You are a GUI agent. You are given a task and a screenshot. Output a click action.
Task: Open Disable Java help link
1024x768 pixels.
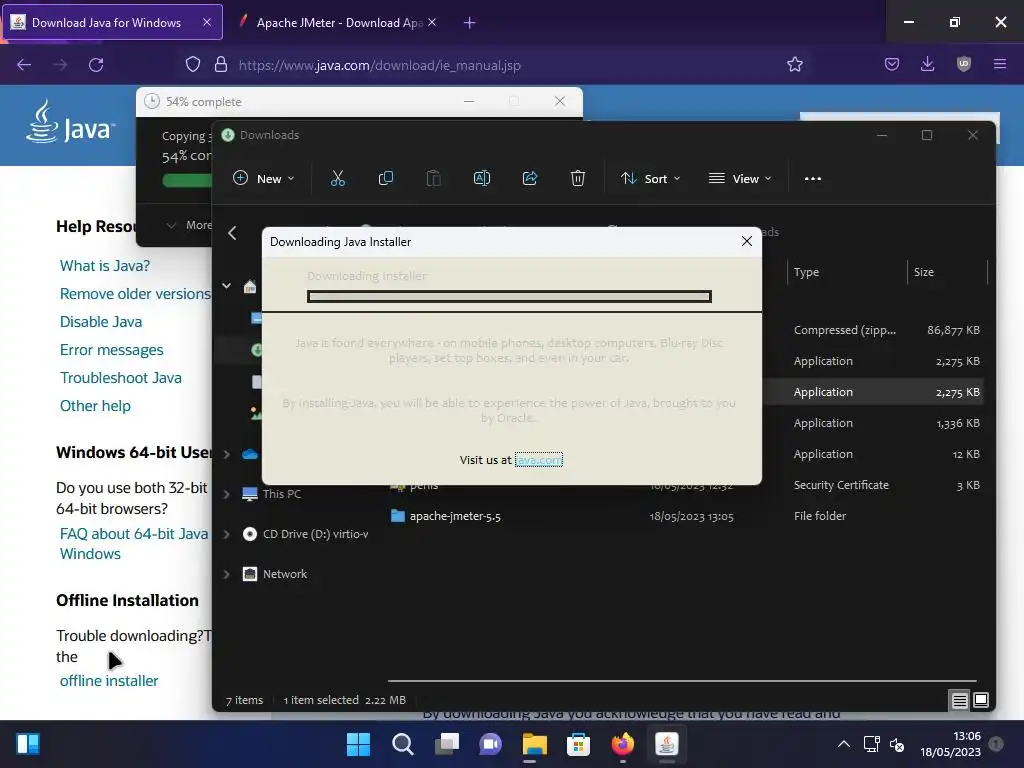101,322
